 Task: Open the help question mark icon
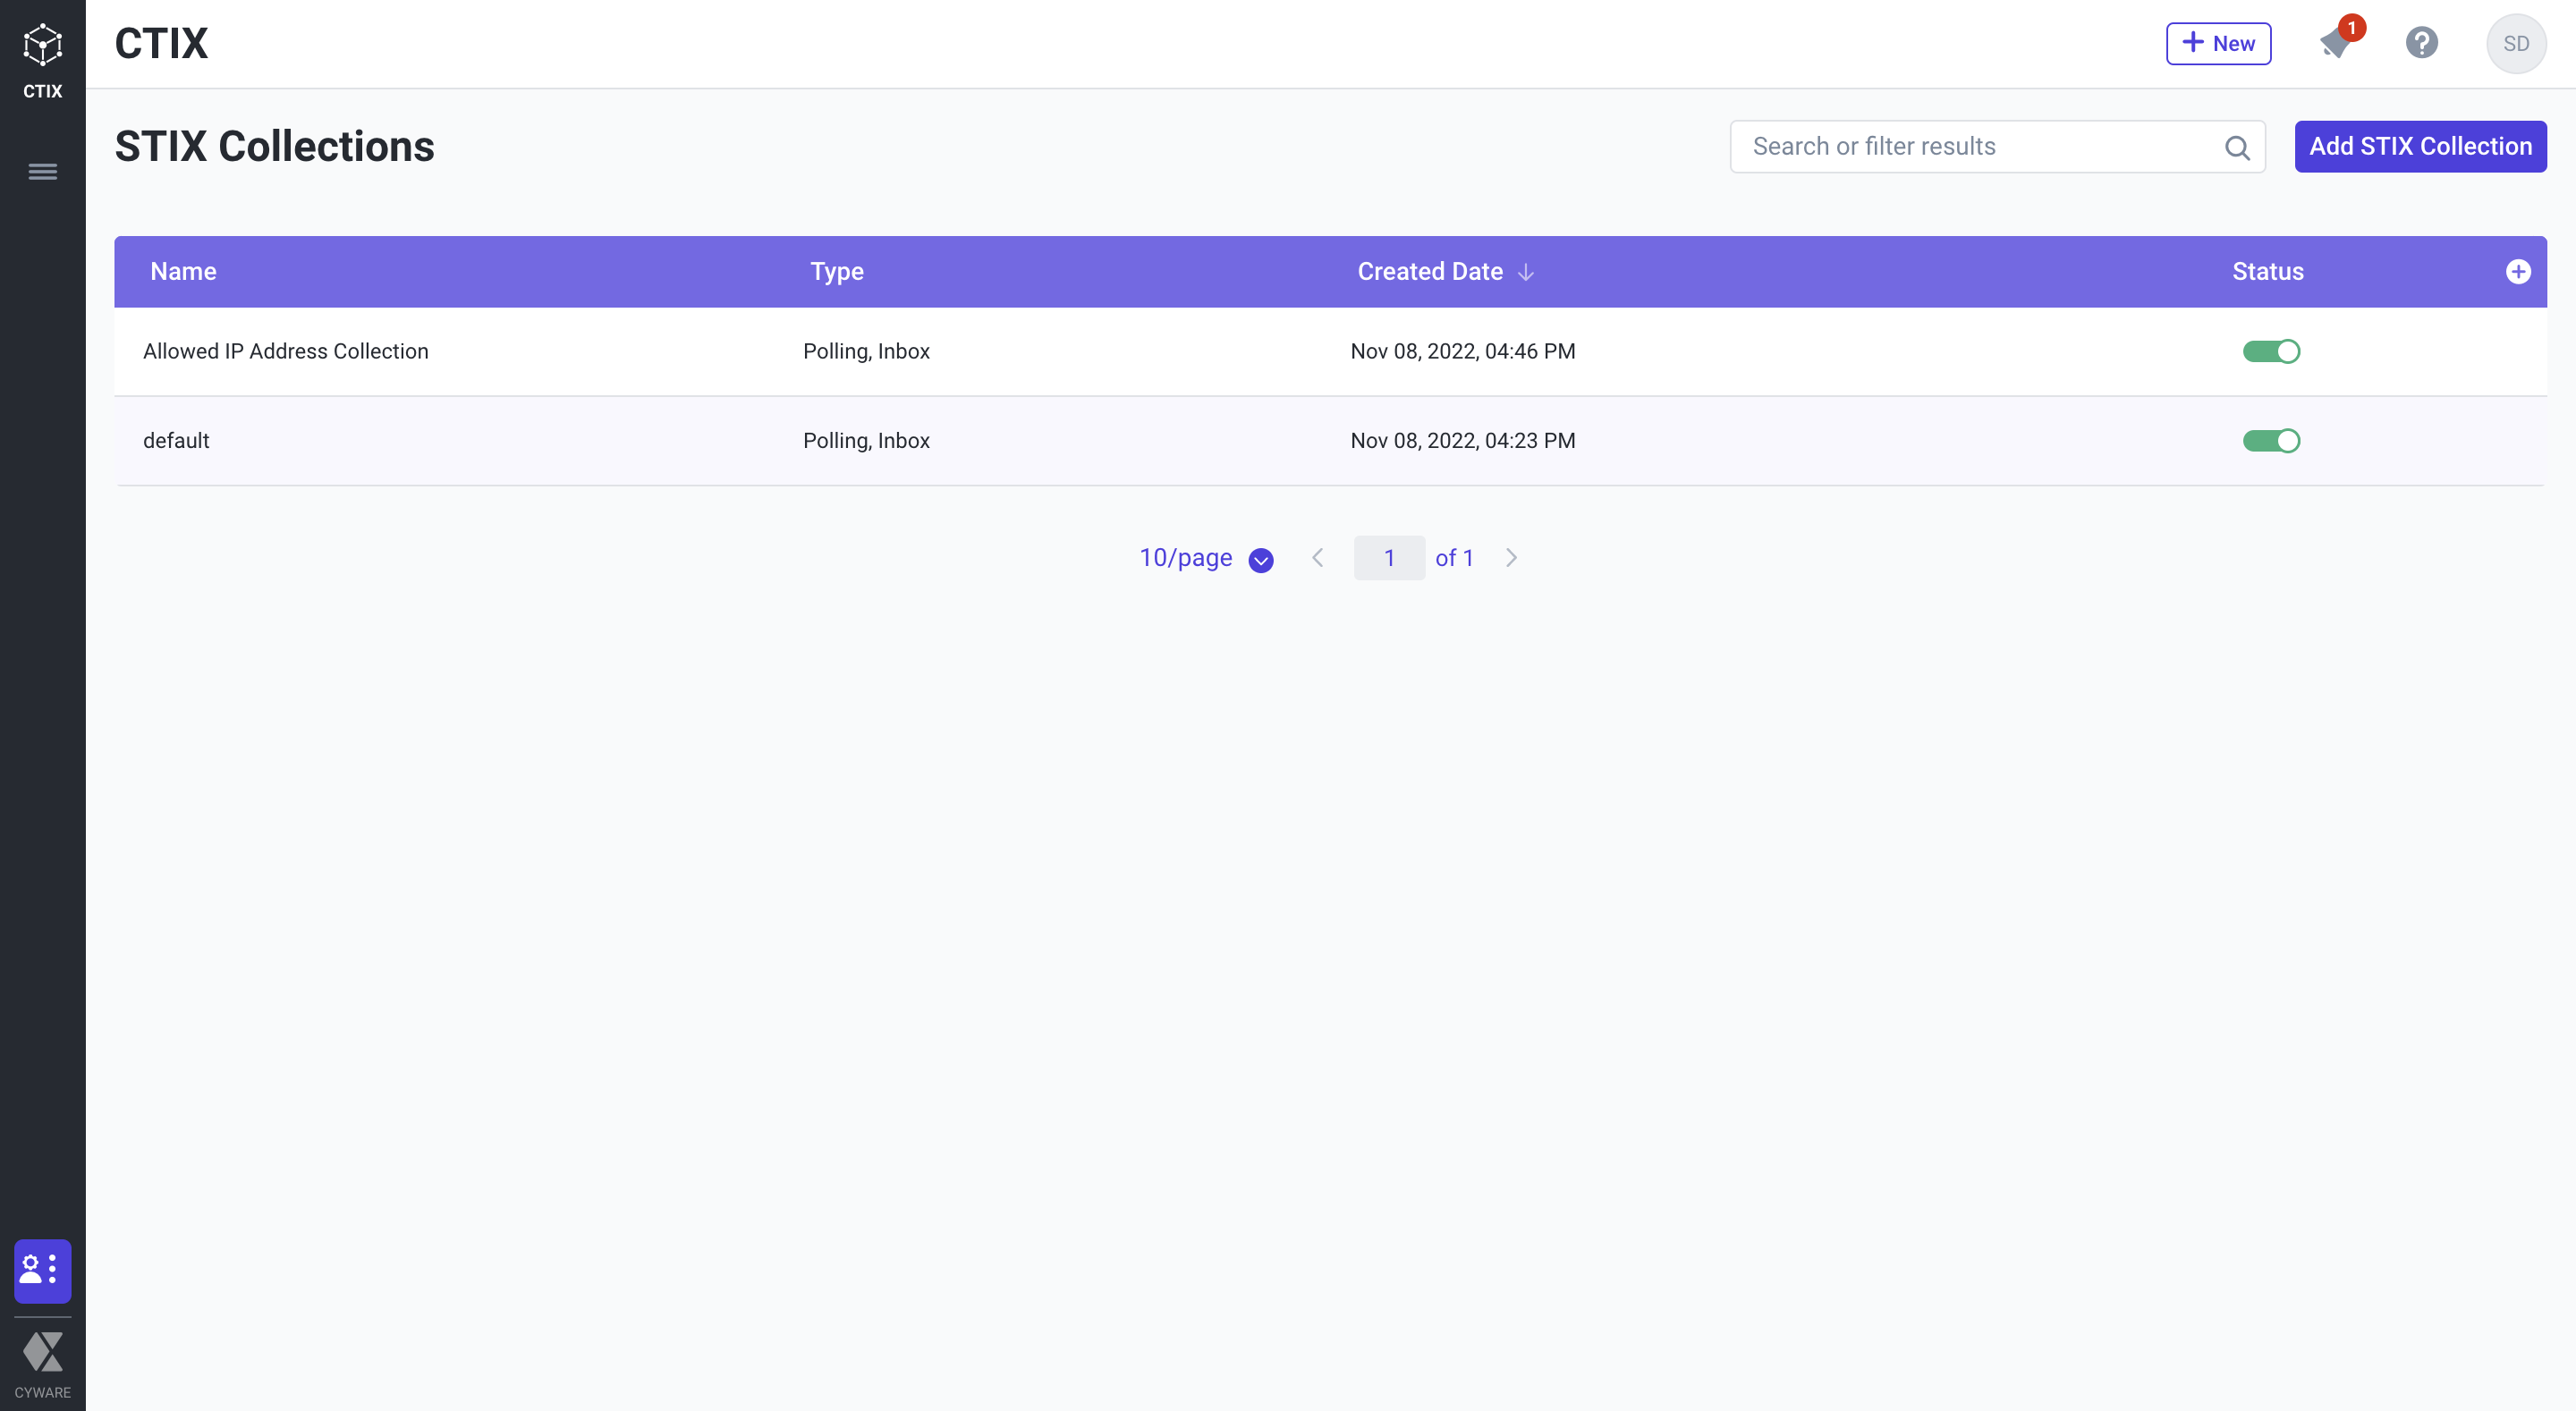tap(2421, 43)
